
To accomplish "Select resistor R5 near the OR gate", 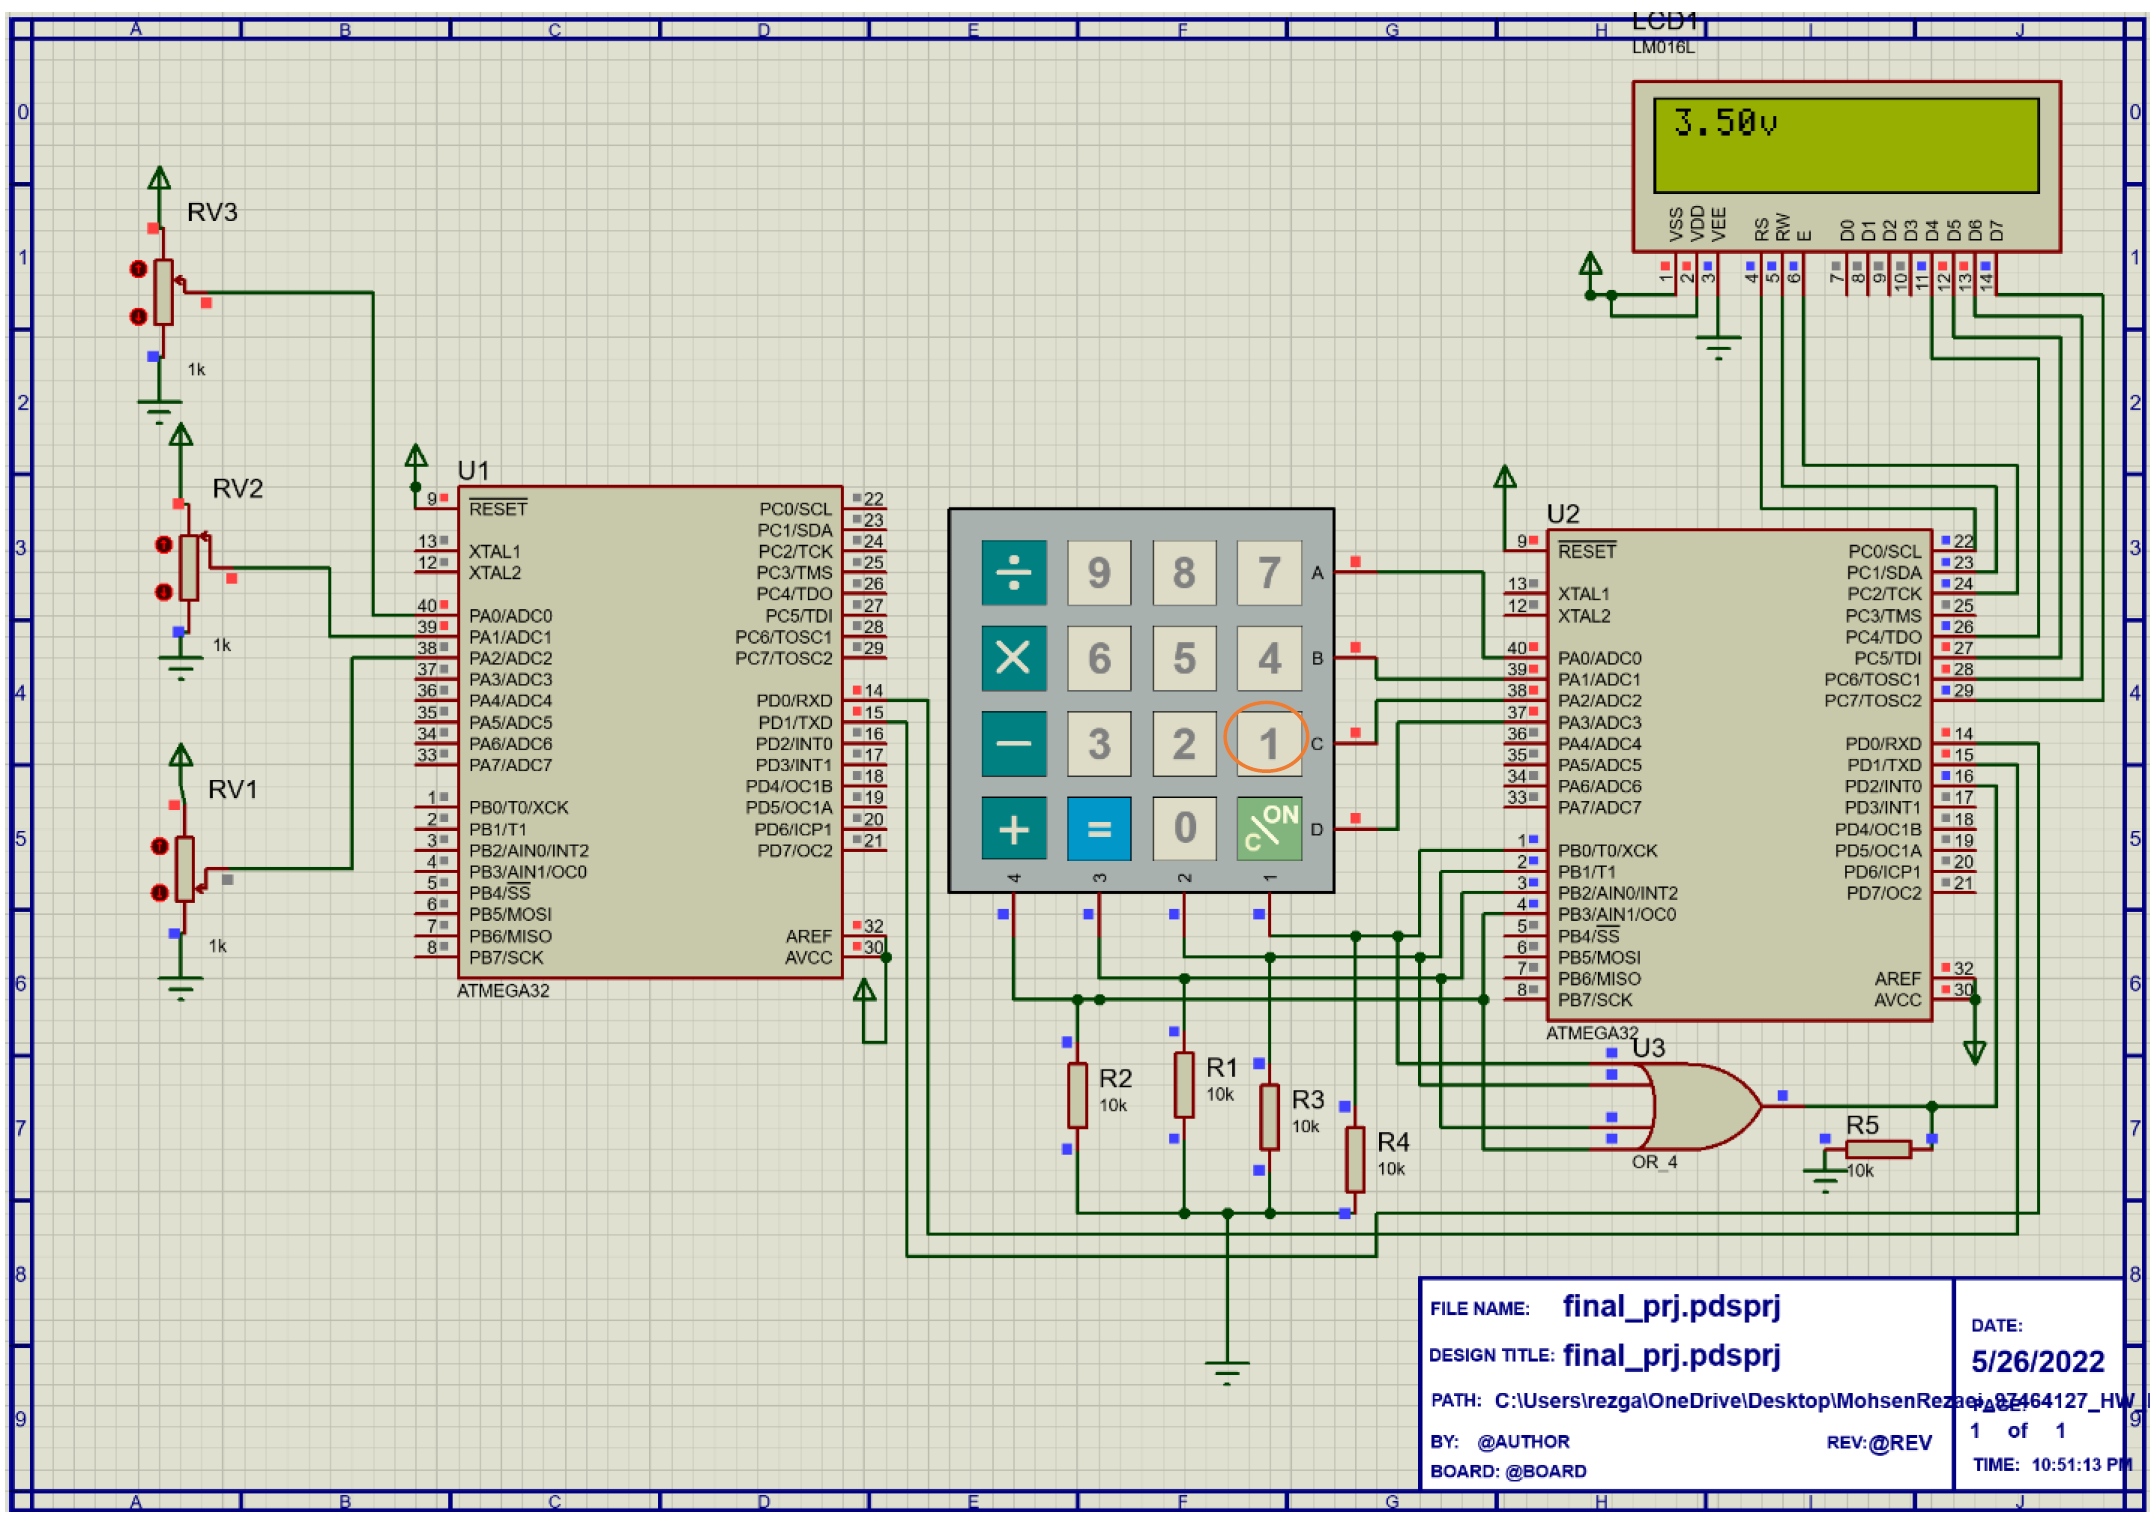I will 1878,1148.
